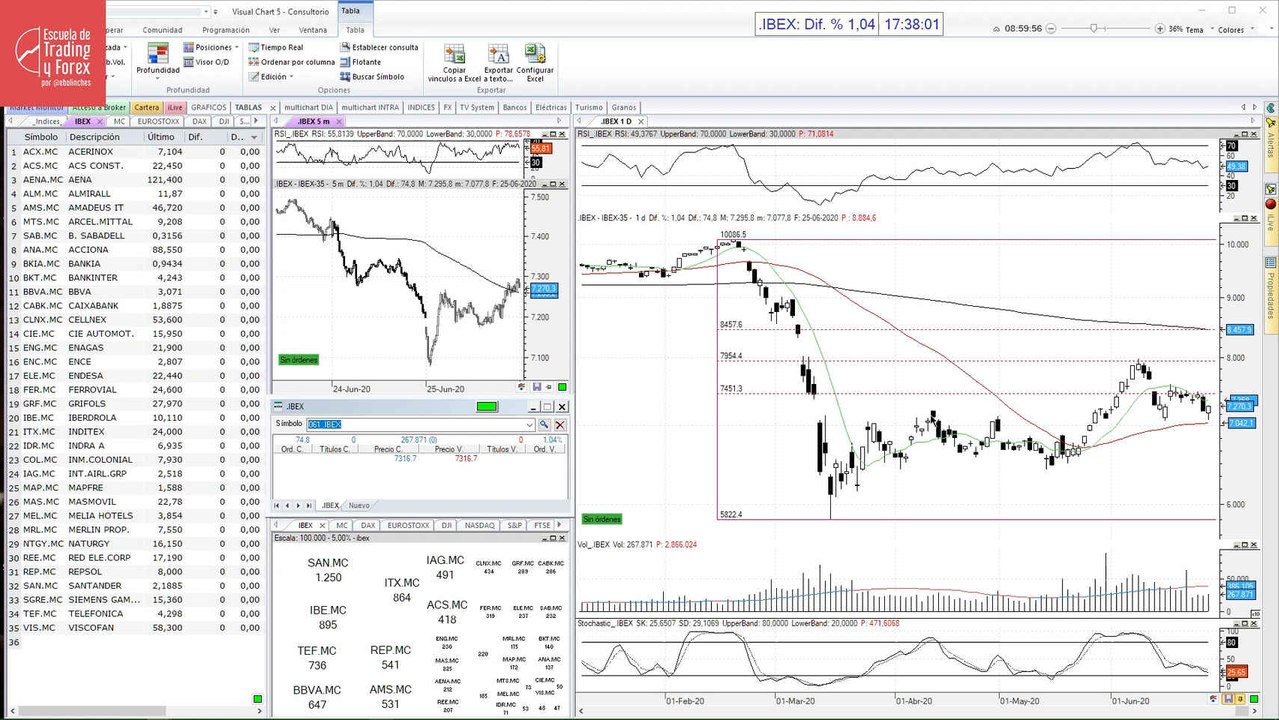Click the Último column header
Viewport: 1279px width, 720px height.
160,137
